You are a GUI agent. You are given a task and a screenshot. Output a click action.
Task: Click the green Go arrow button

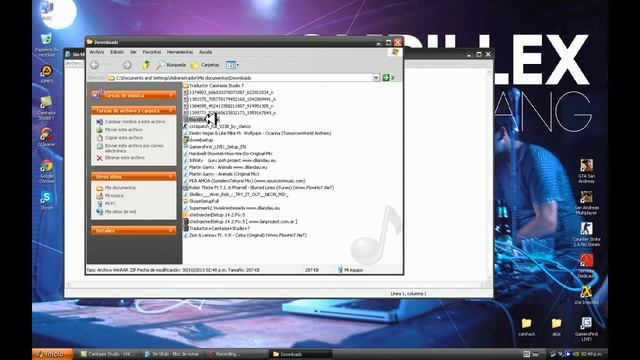(x=386, y=78)
